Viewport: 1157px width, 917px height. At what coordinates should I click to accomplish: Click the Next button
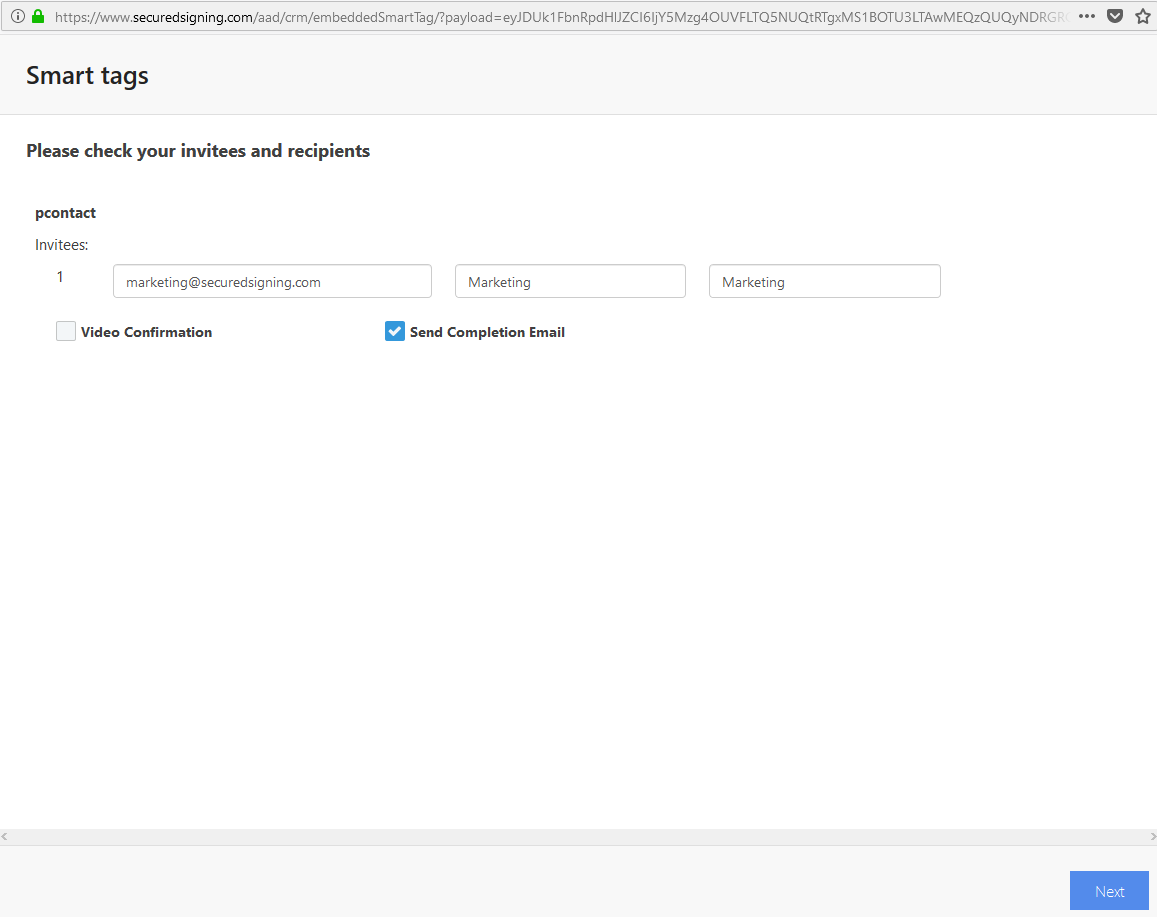pos(1109,890)
